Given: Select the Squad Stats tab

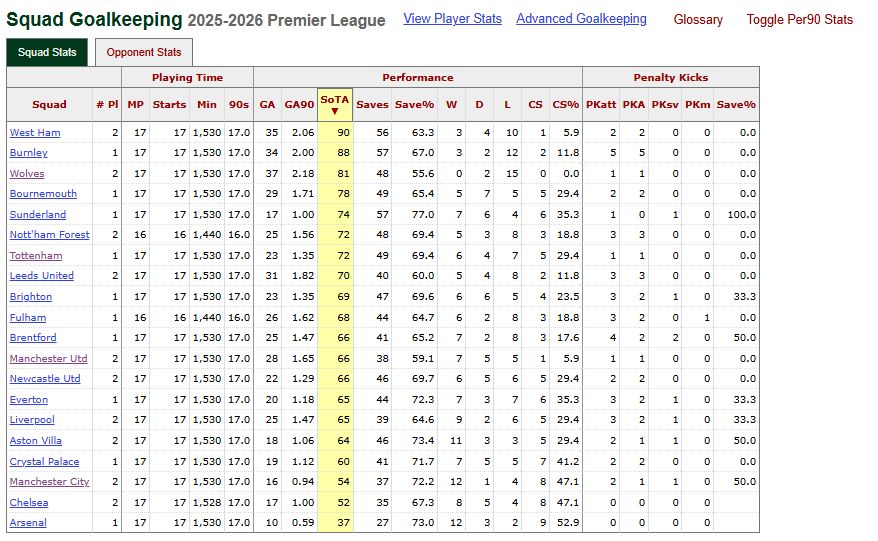Looking at the screenshot, I should click(x=47, y=53).
